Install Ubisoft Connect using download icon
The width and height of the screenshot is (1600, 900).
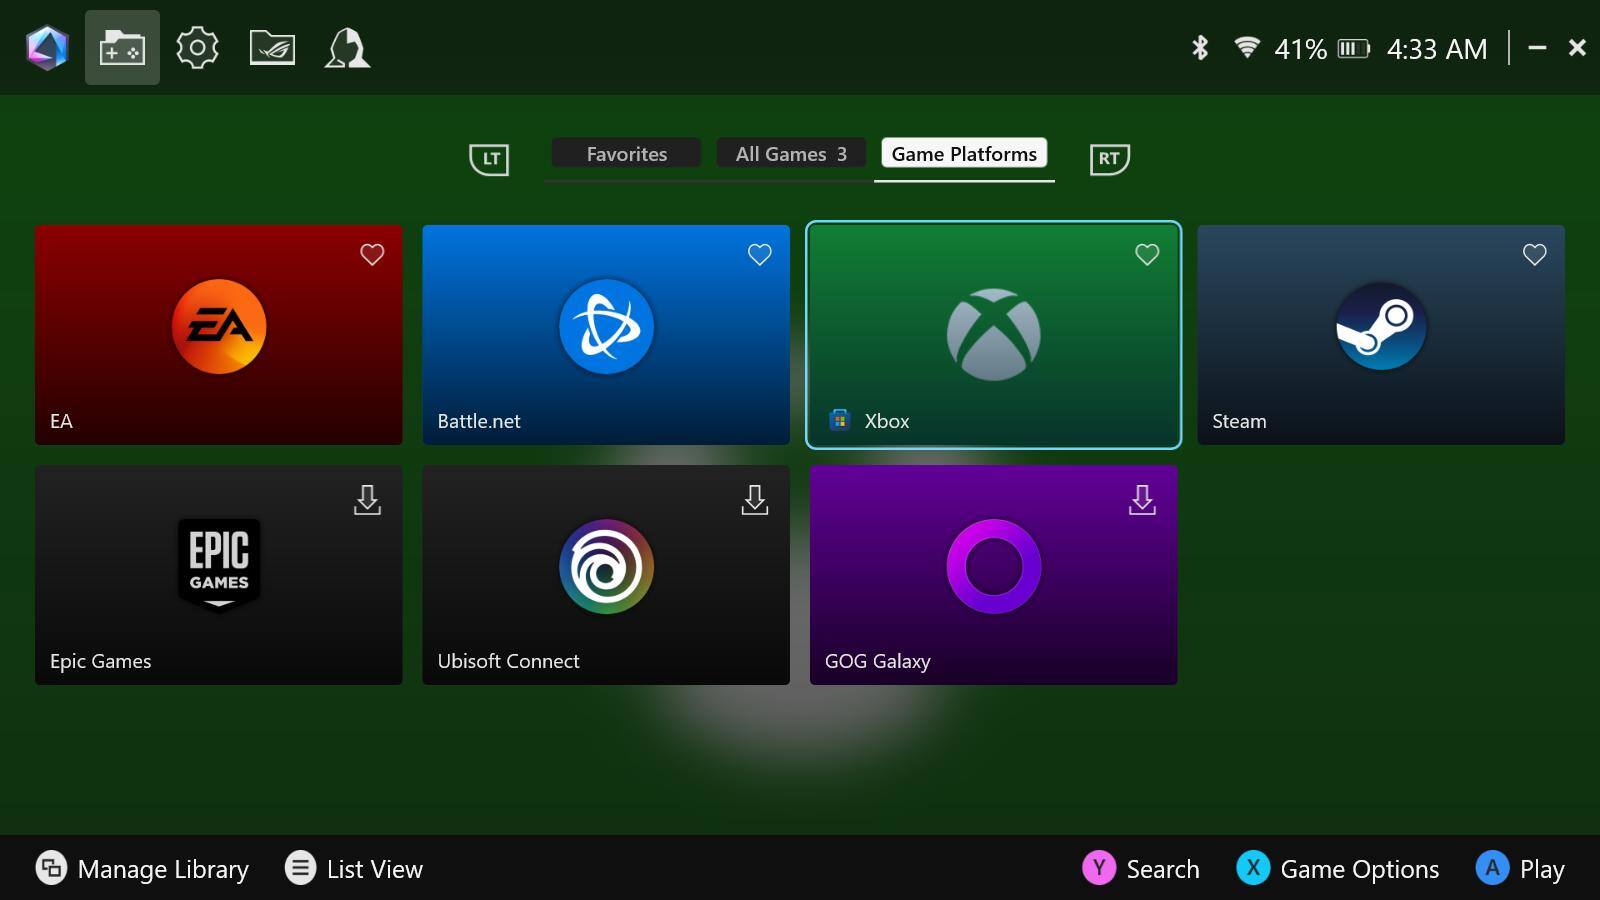[x=755, y=500]
